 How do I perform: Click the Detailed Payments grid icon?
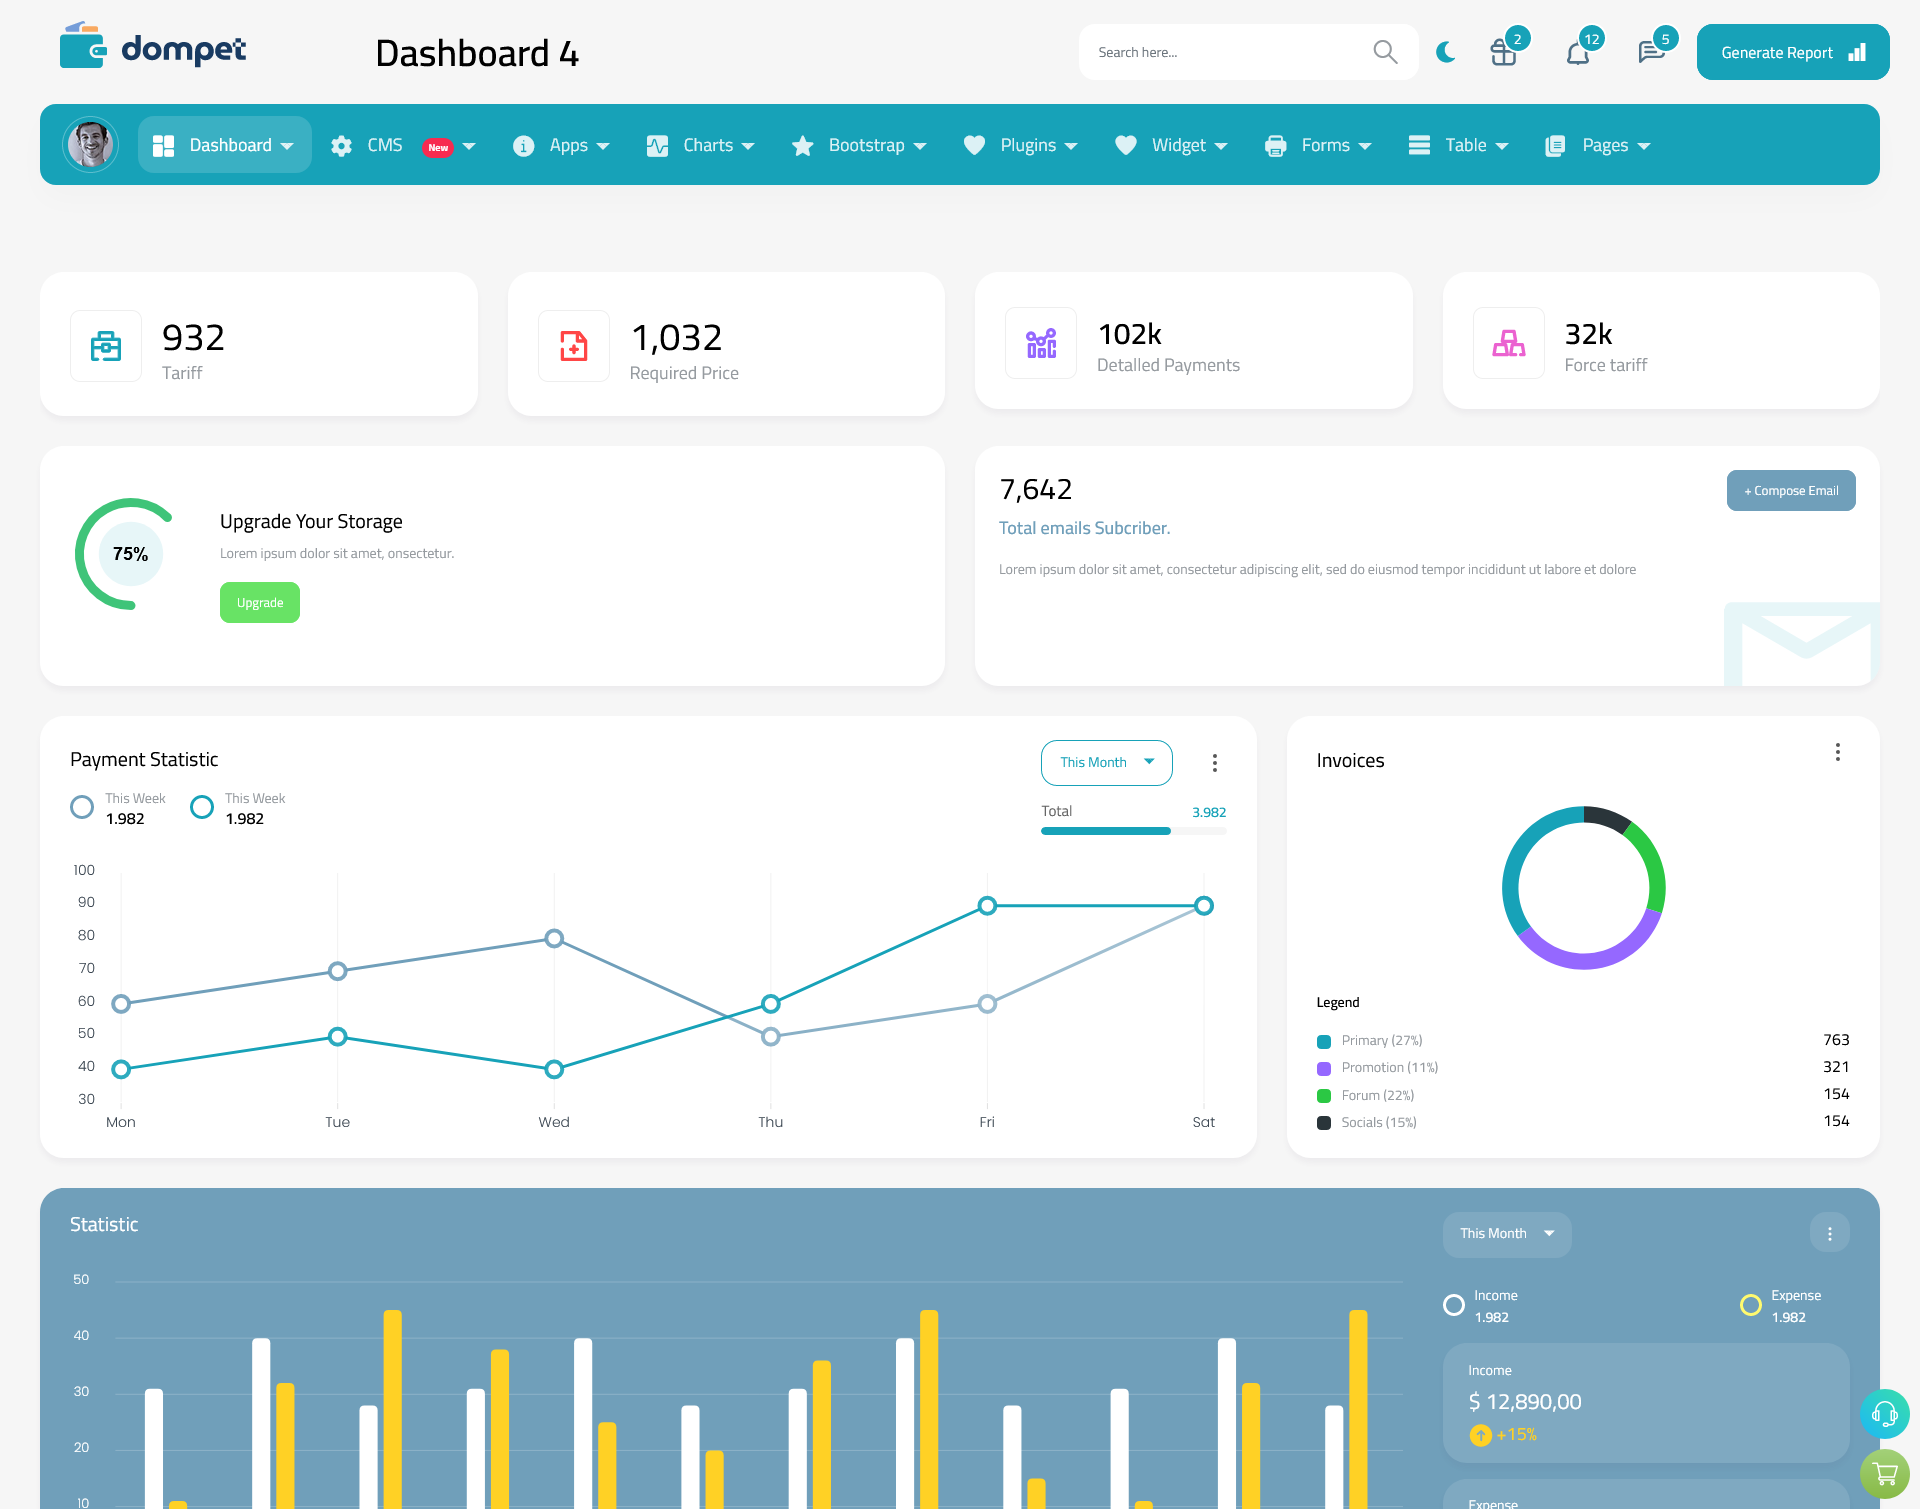pyautogui.click(x=1038, y=343)
